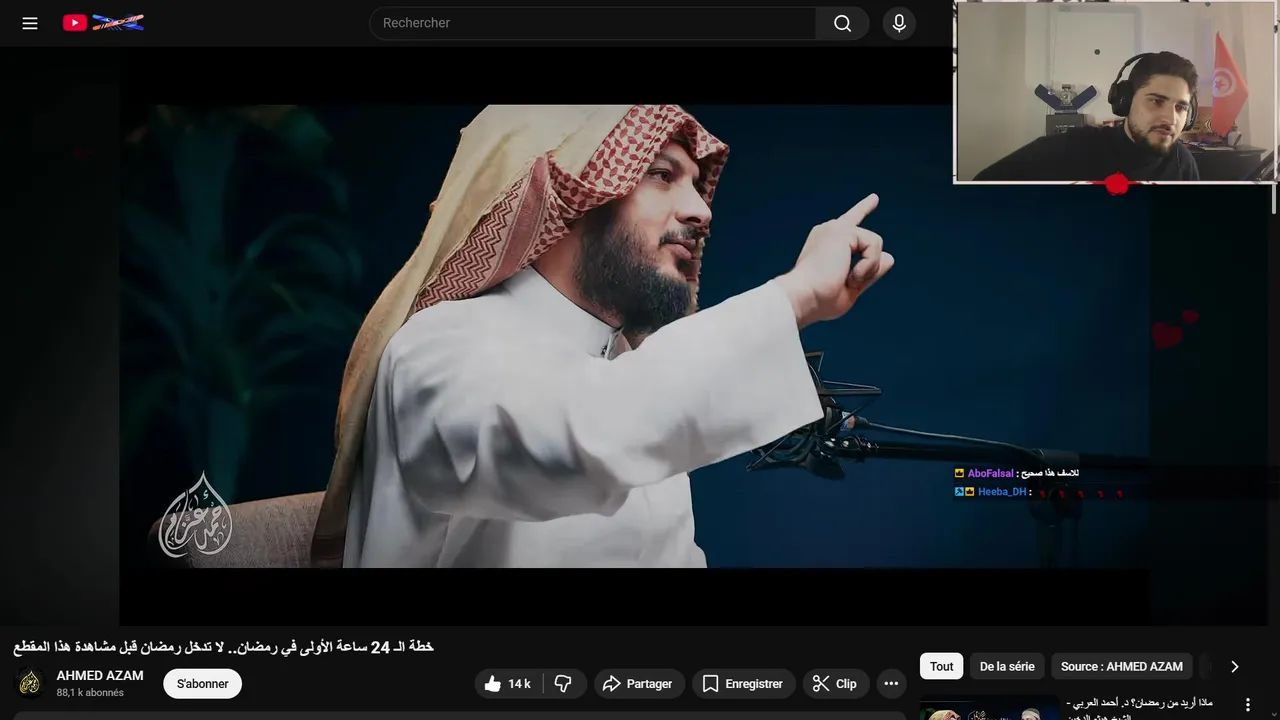1280x720 pixels.
Task: Start voice search with microphone icon
Action: tap(899, 23)
